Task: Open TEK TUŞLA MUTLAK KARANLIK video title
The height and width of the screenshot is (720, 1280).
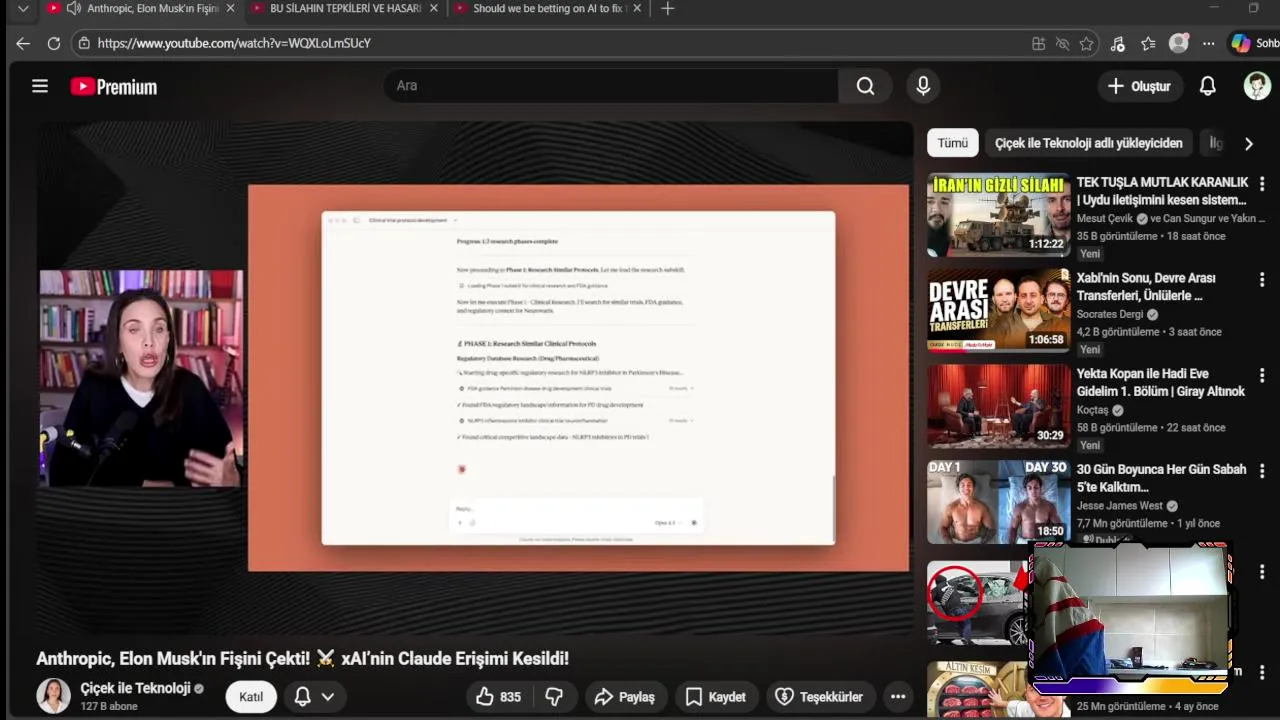Action: [x=1162, y=191]
